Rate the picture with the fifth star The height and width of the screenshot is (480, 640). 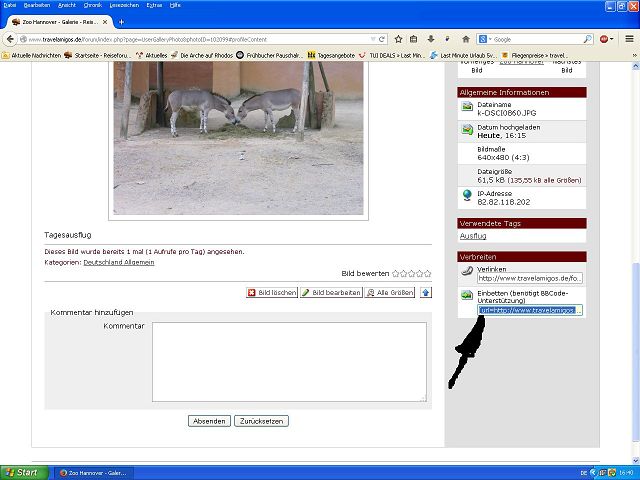tap(428, 273)
